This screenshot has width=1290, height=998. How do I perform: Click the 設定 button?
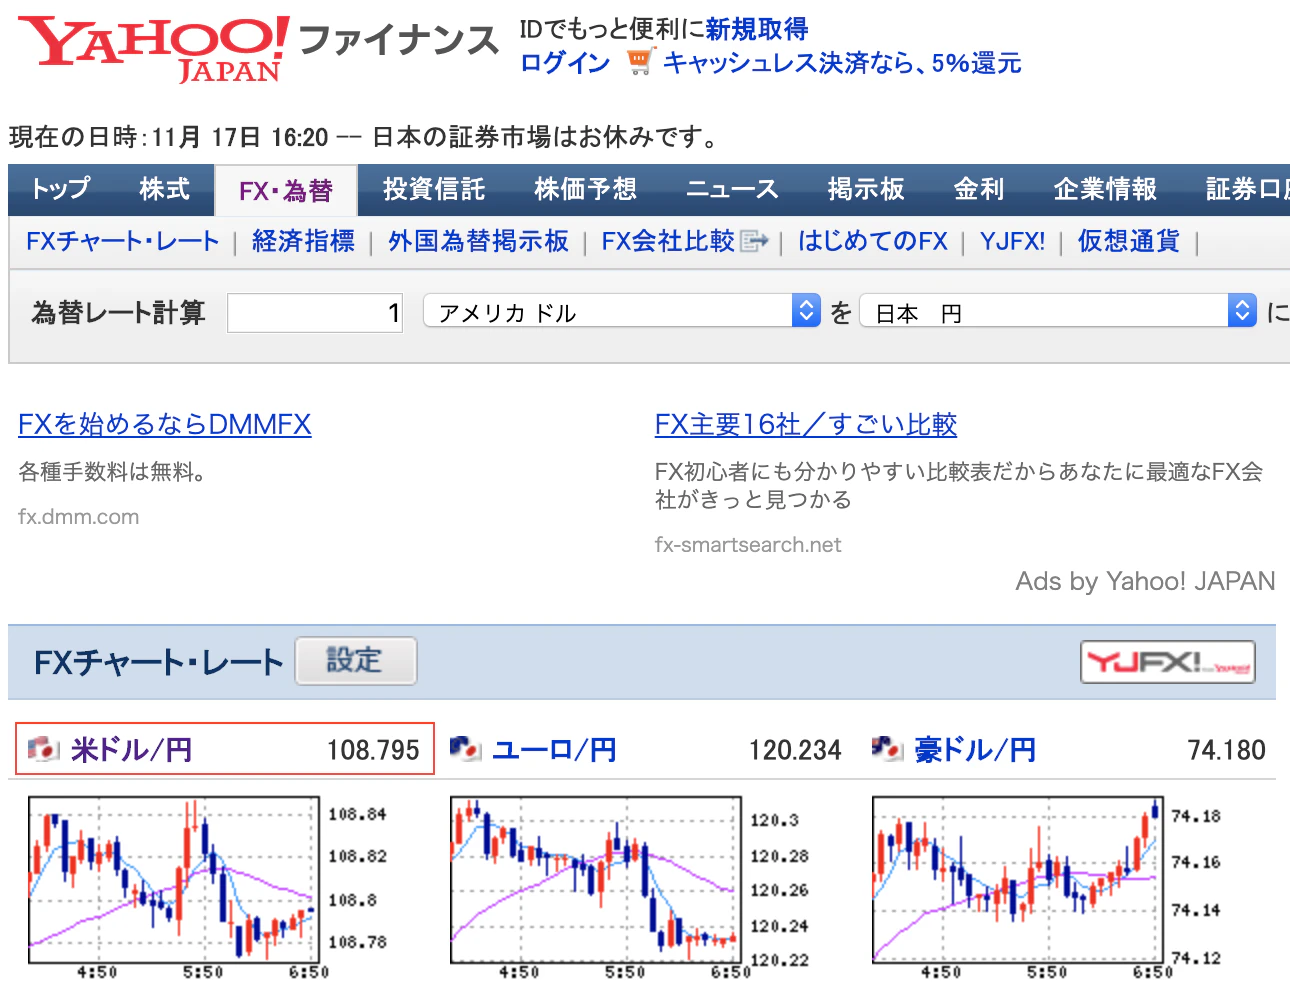click(355, 661)
